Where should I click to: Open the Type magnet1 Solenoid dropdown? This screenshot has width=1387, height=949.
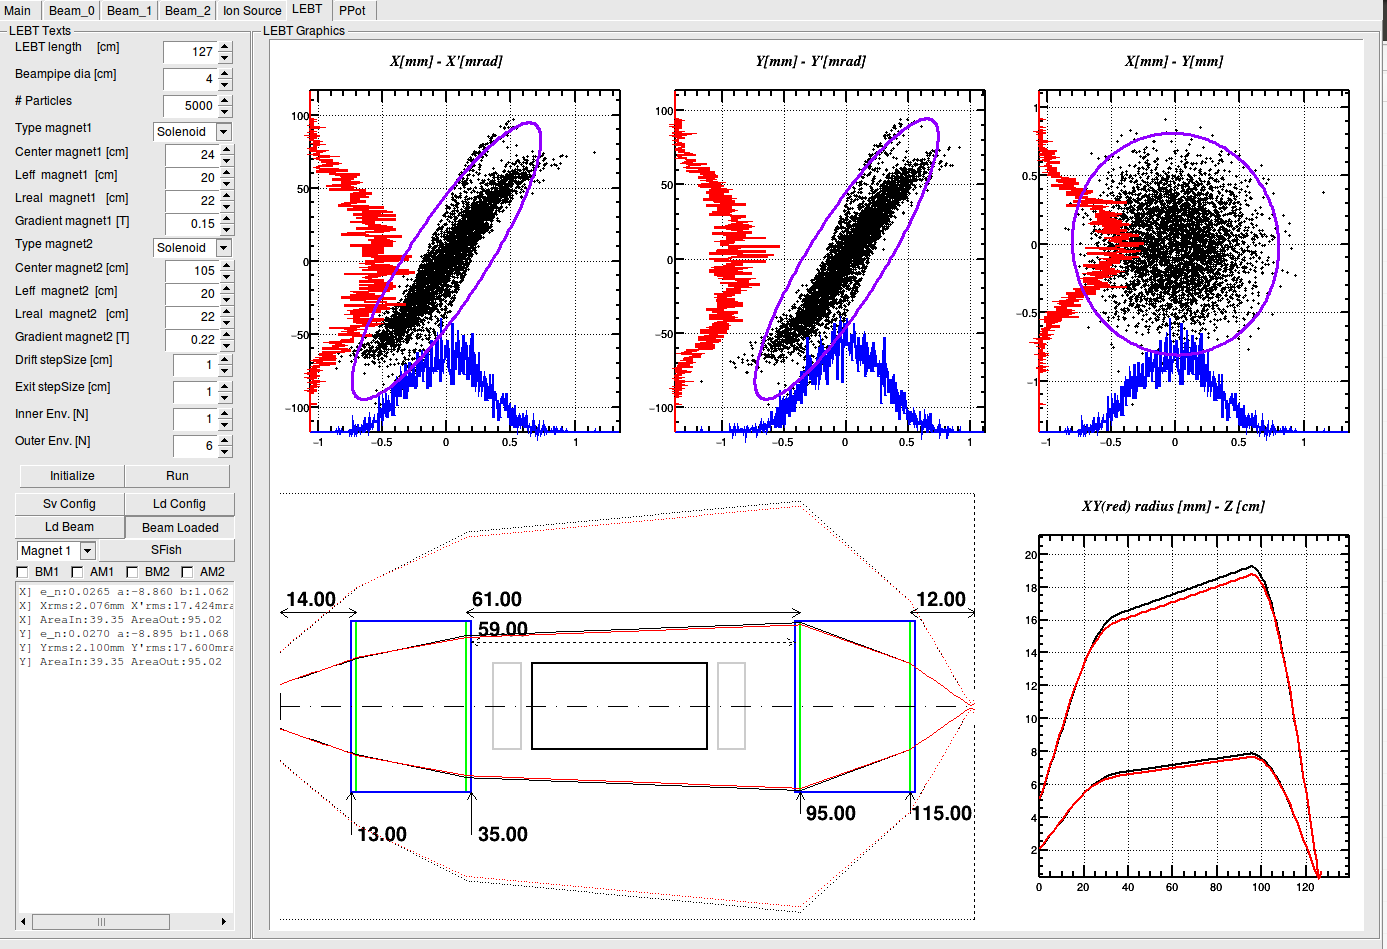tap(223, 132)
